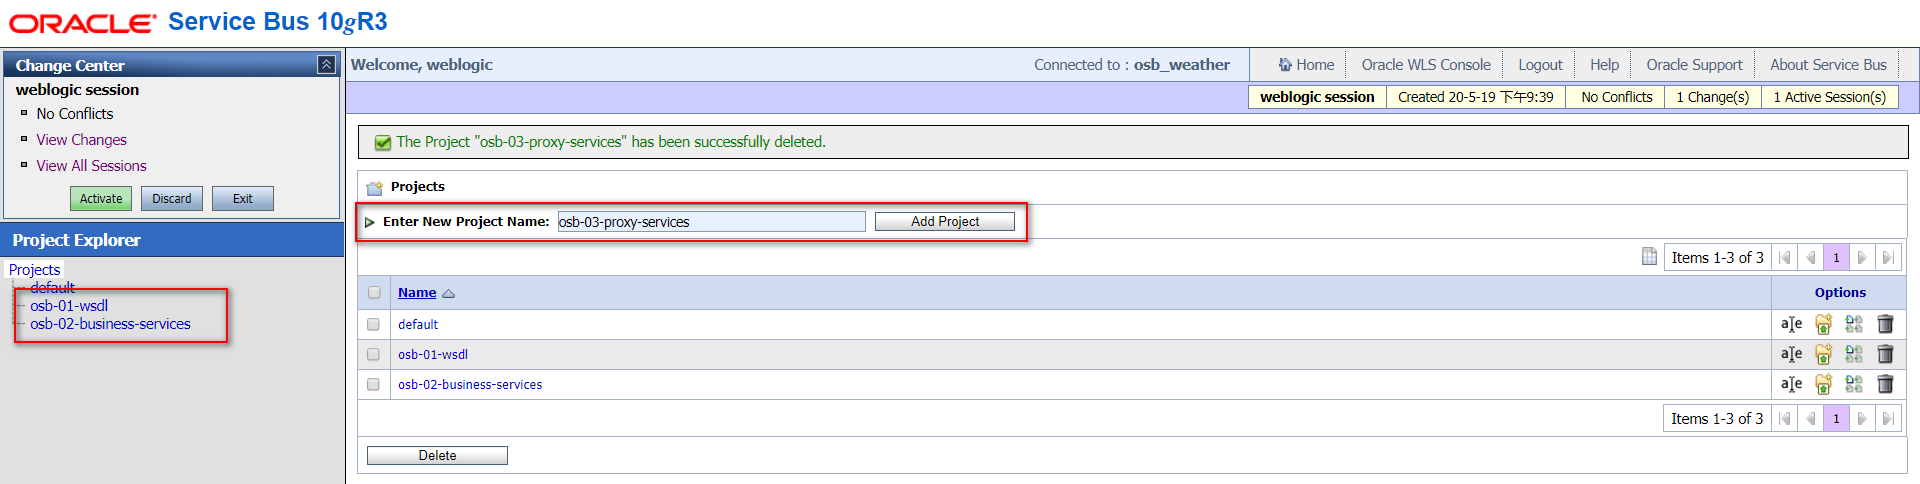
Task: Click the 1 Change(s) status entry
Action: [x=1713, y=97]
